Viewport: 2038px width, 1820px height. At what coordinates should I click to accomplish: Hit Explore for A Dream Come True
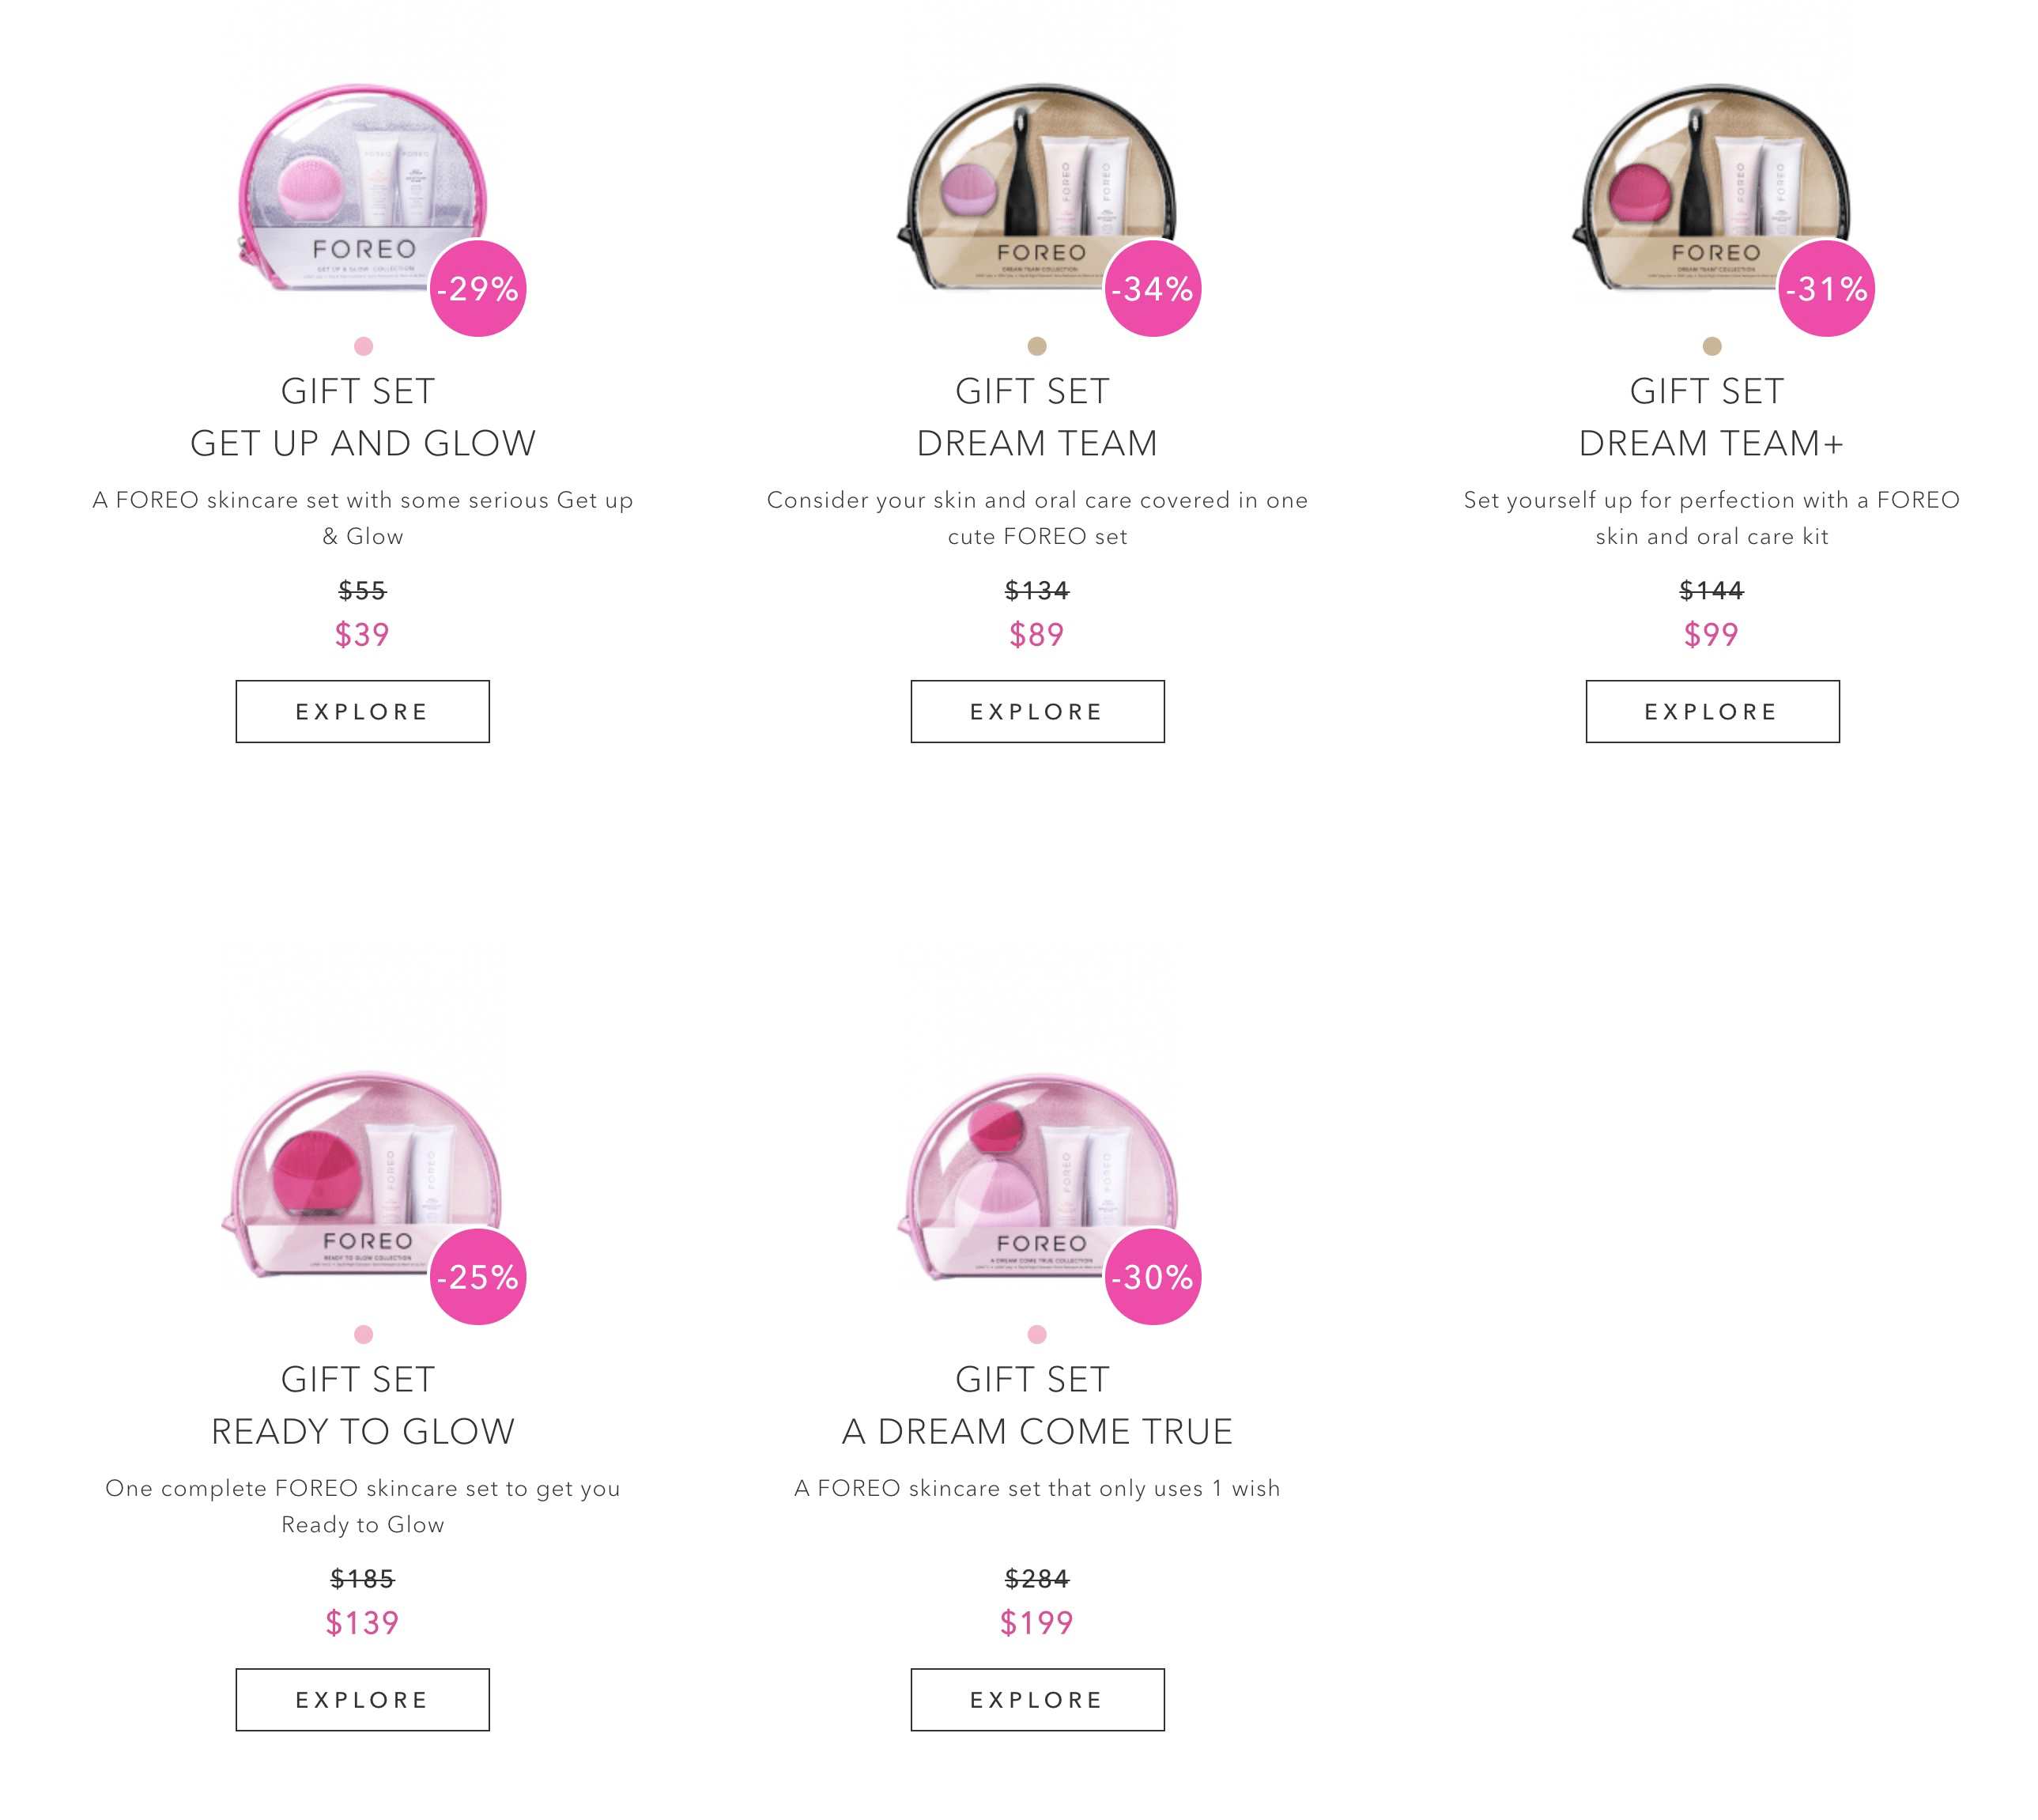coord(1037,1699)
